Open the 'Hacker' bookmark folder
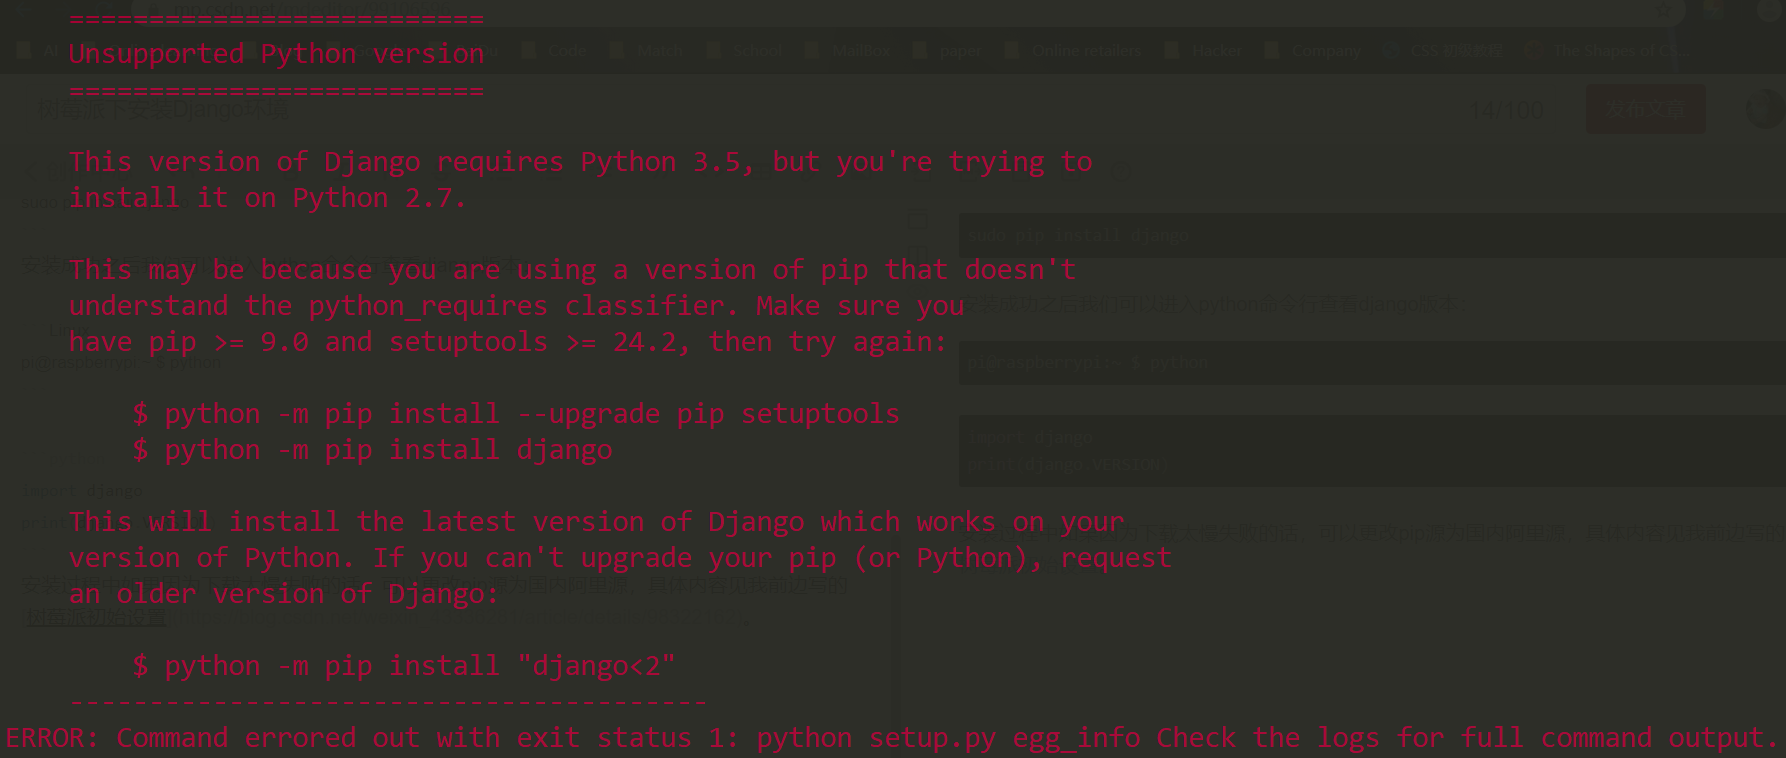 [1204, 50]
